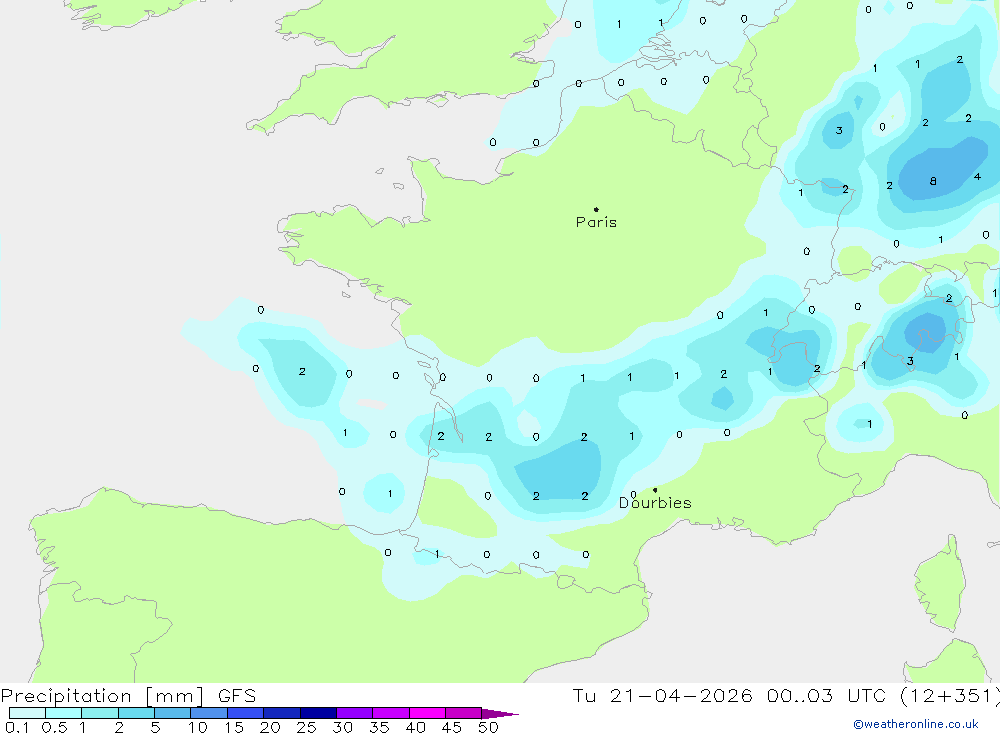Click the legend value '0.5'

click(54, 727)
